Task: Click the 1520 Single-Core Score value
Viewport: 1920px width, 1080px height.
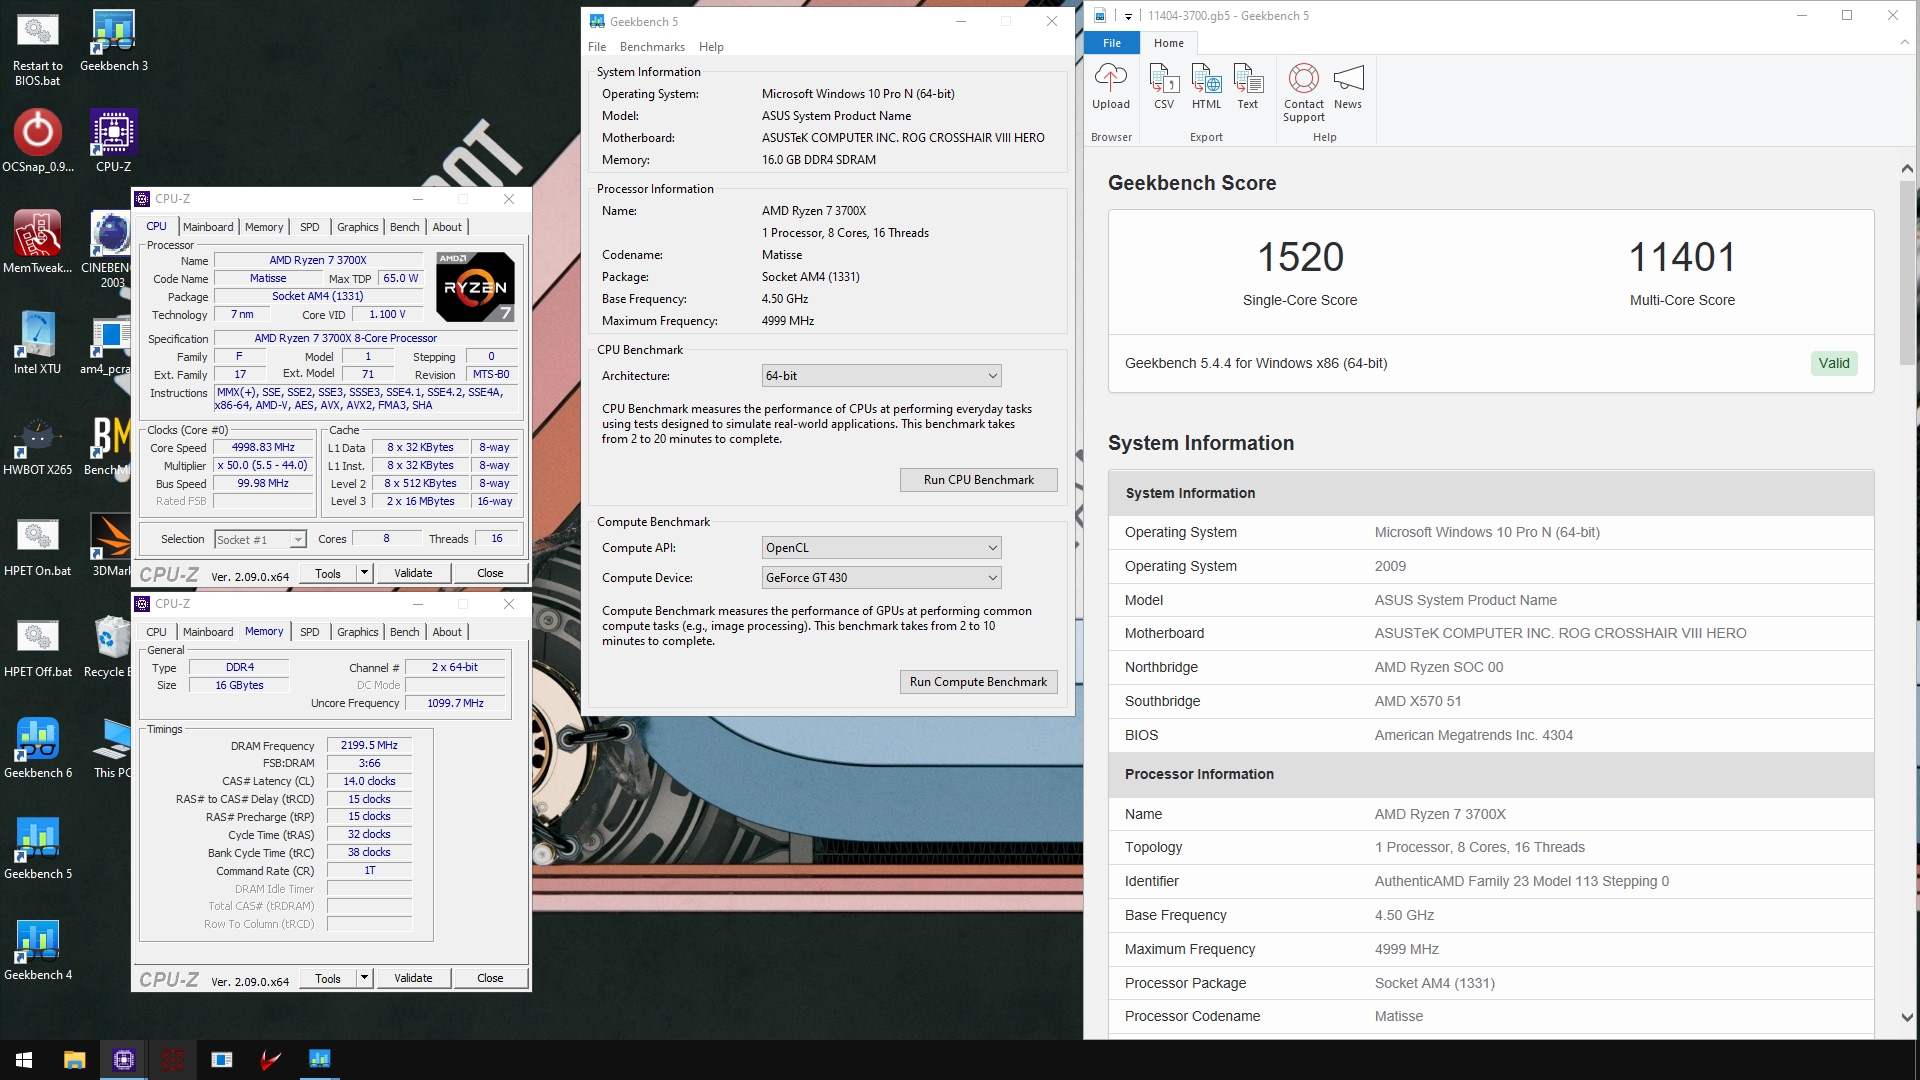Action: click(1300, 257)
